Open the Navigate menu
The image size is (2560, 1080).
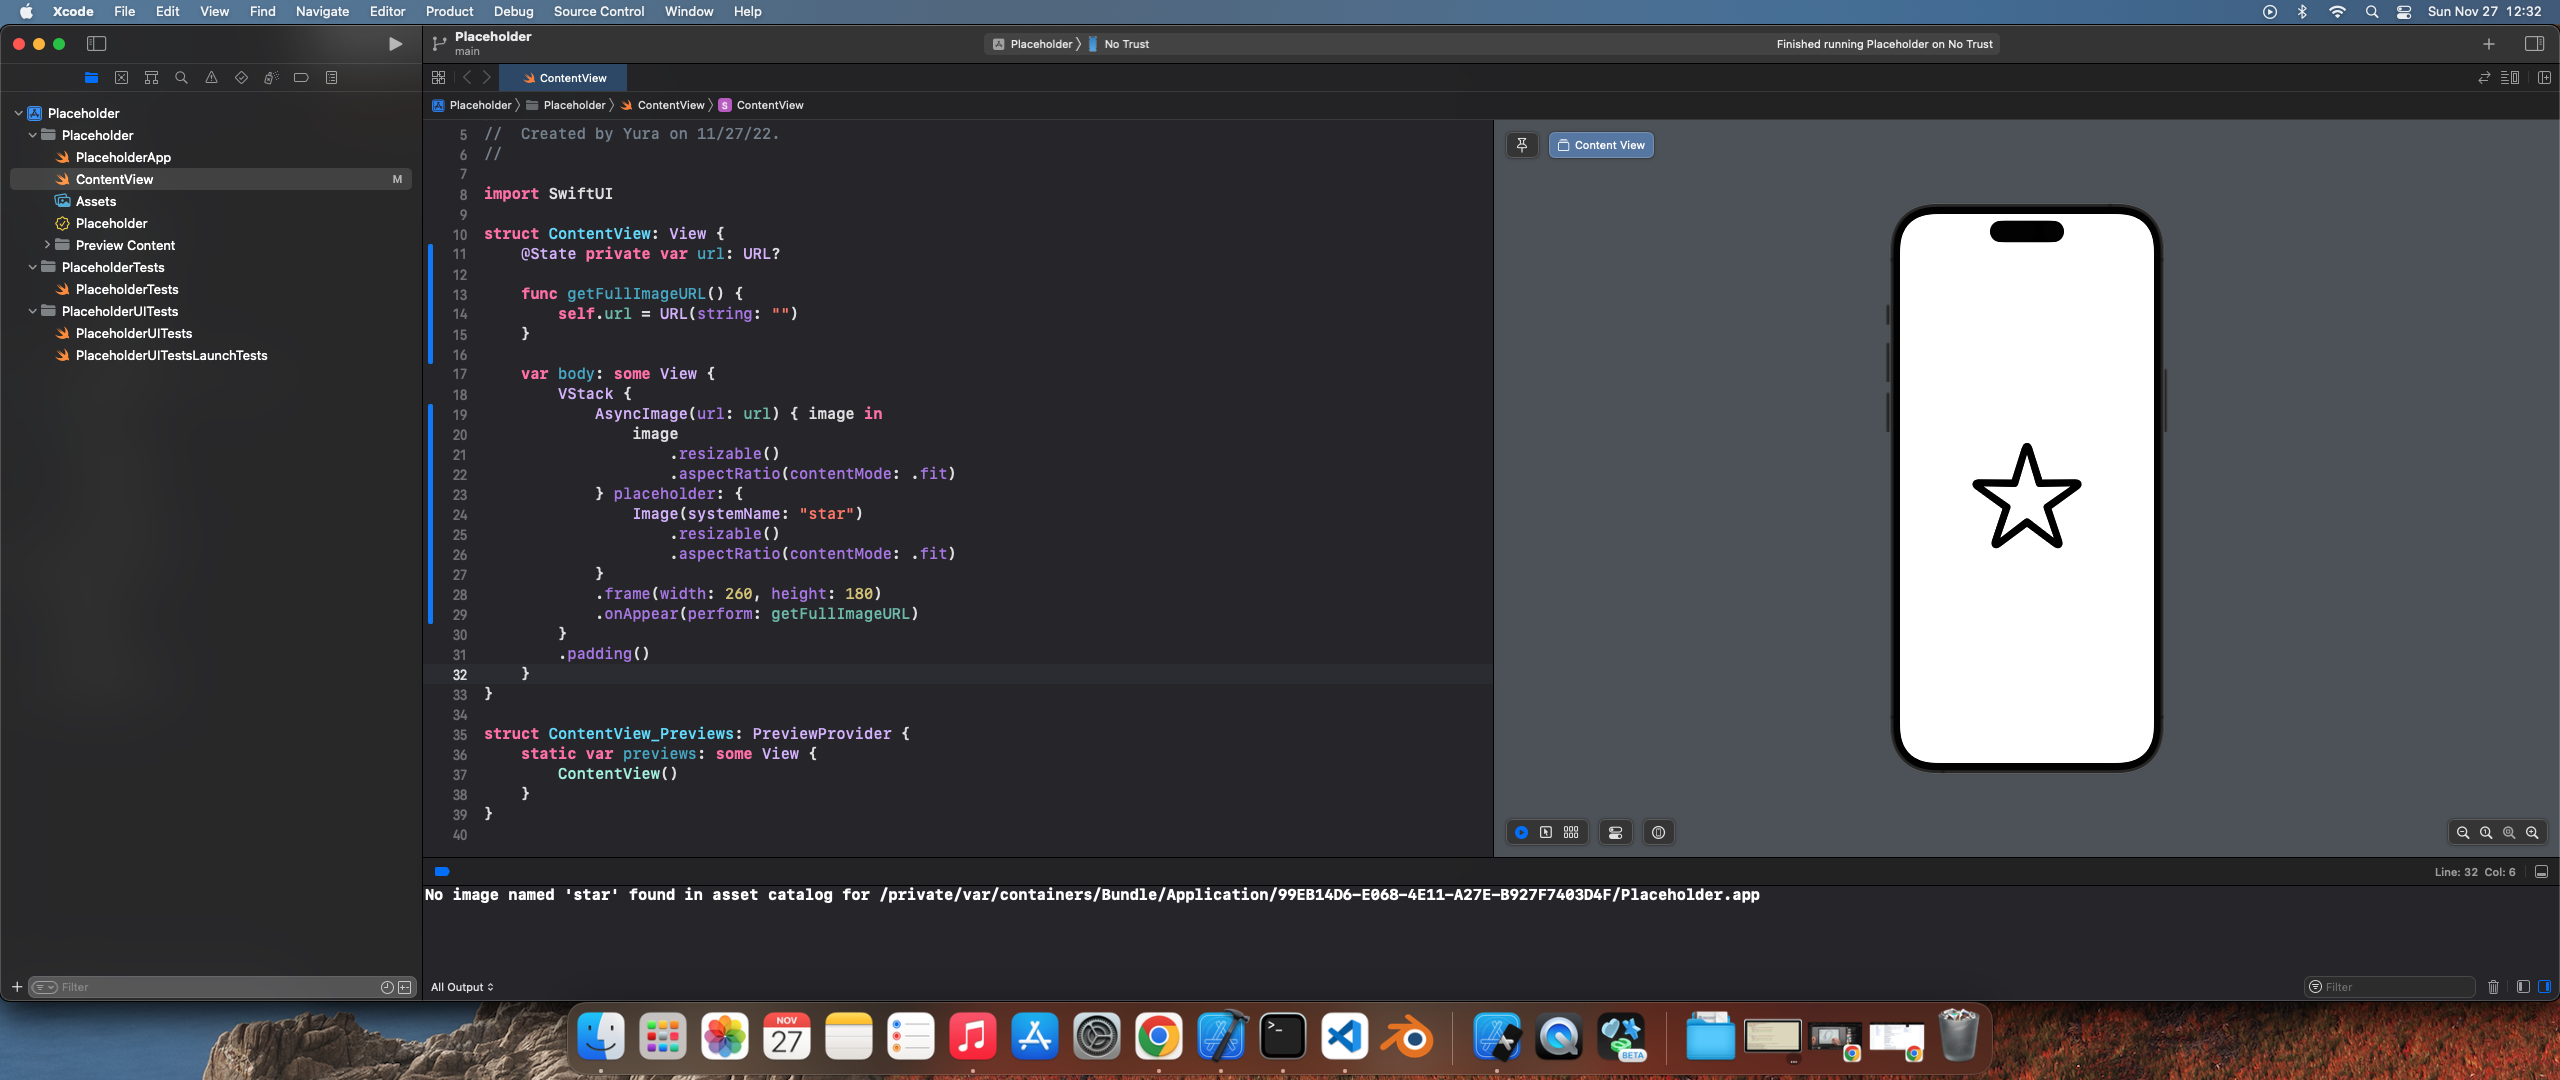(x=322, y=11)
